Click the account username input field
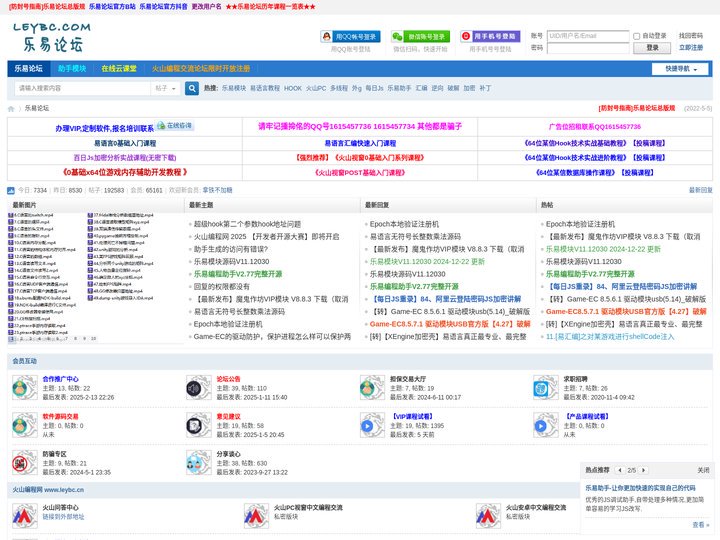 point(588,36)
